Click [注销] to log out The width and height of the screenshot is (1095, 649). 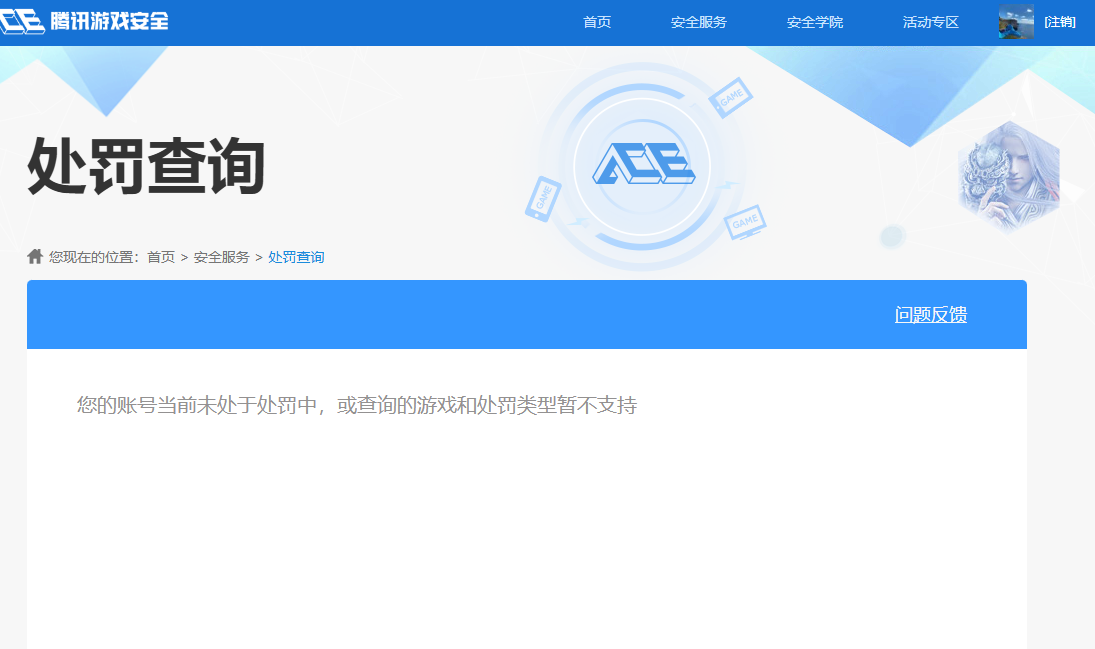(x=1060, y=21)
